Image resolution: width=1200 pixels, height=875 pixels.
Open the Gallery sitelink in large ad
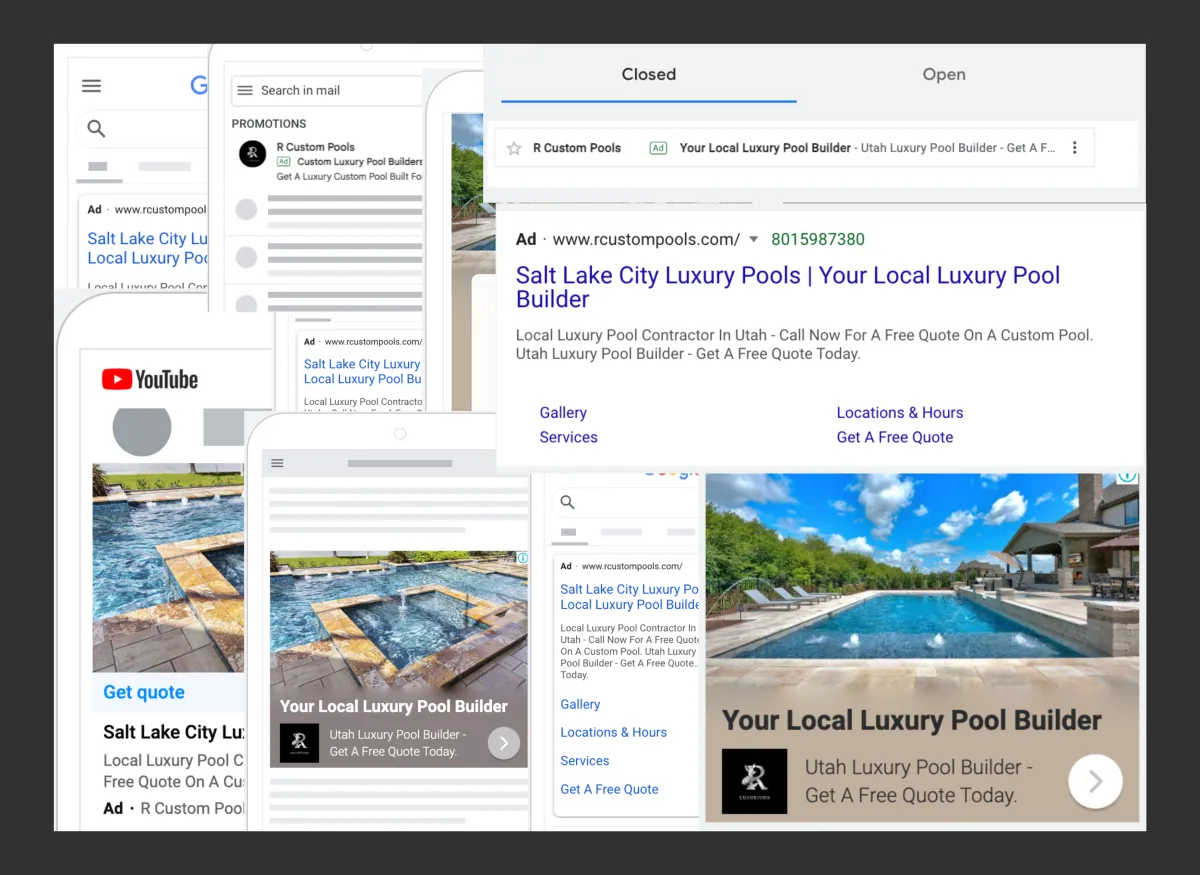click(563, 413)
